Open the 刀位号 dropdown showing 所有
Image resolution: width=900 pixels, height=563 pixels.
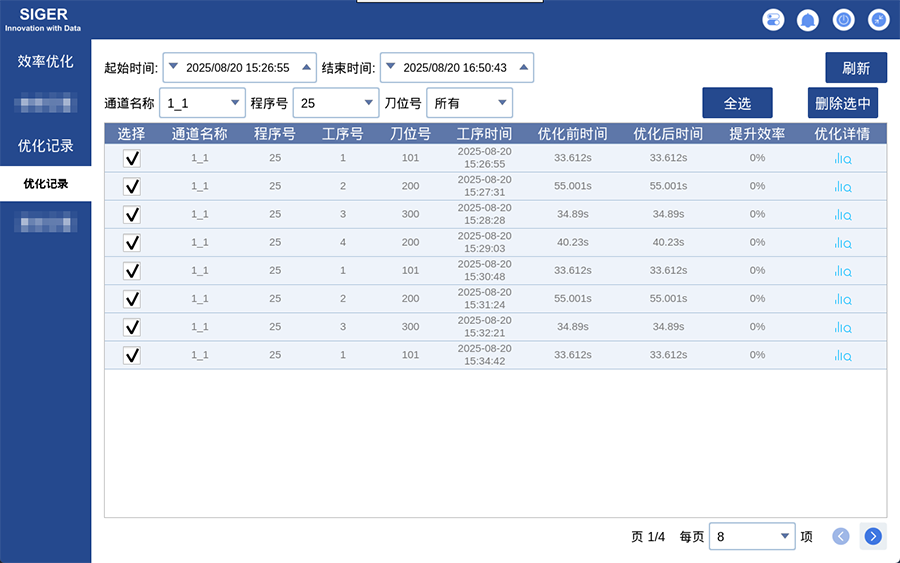pyautogui.click(x=469, y=103)
